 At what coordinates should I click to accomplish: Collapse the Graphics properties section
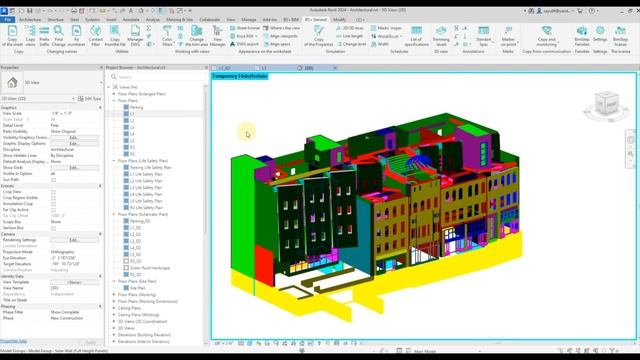100,108
